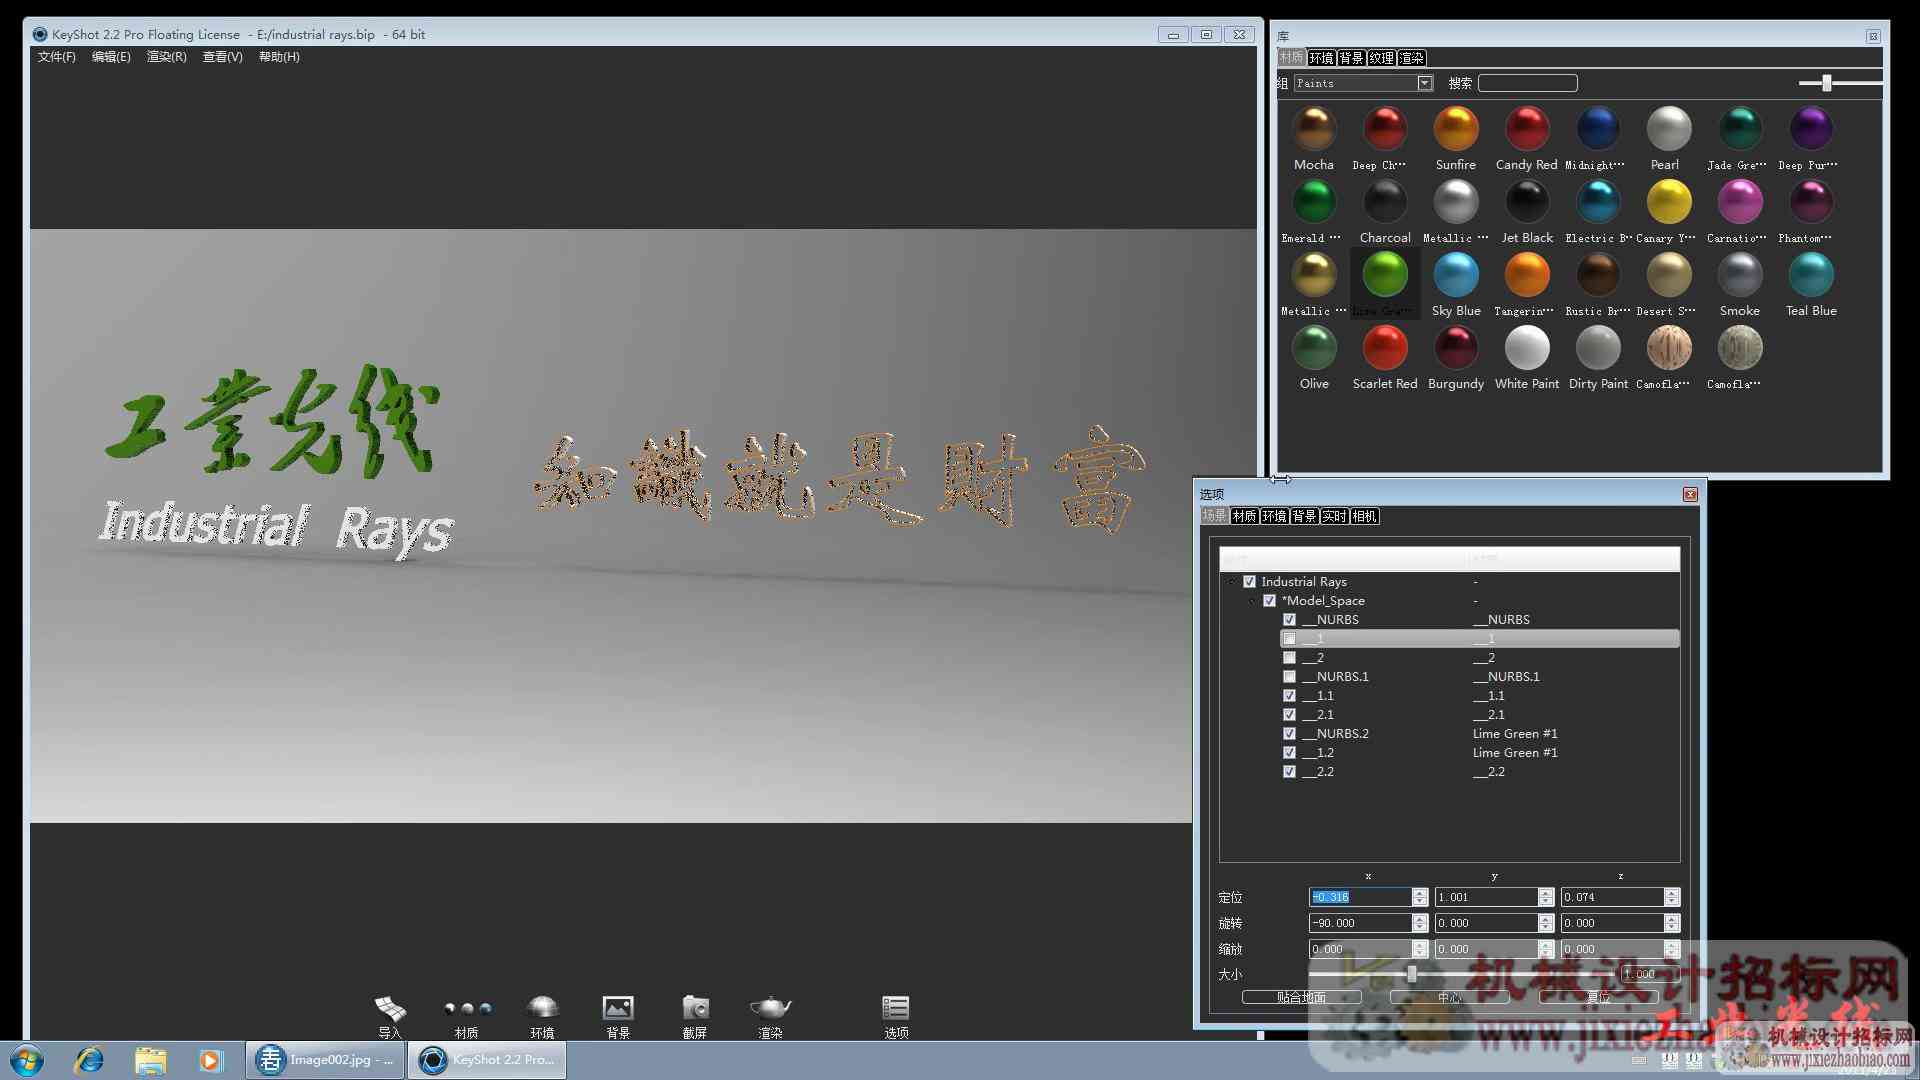The width and height of the screenshot is (1920, 1080).
Task: Switch to library Textures (纹理) tab
Action: coord(1382,58)
